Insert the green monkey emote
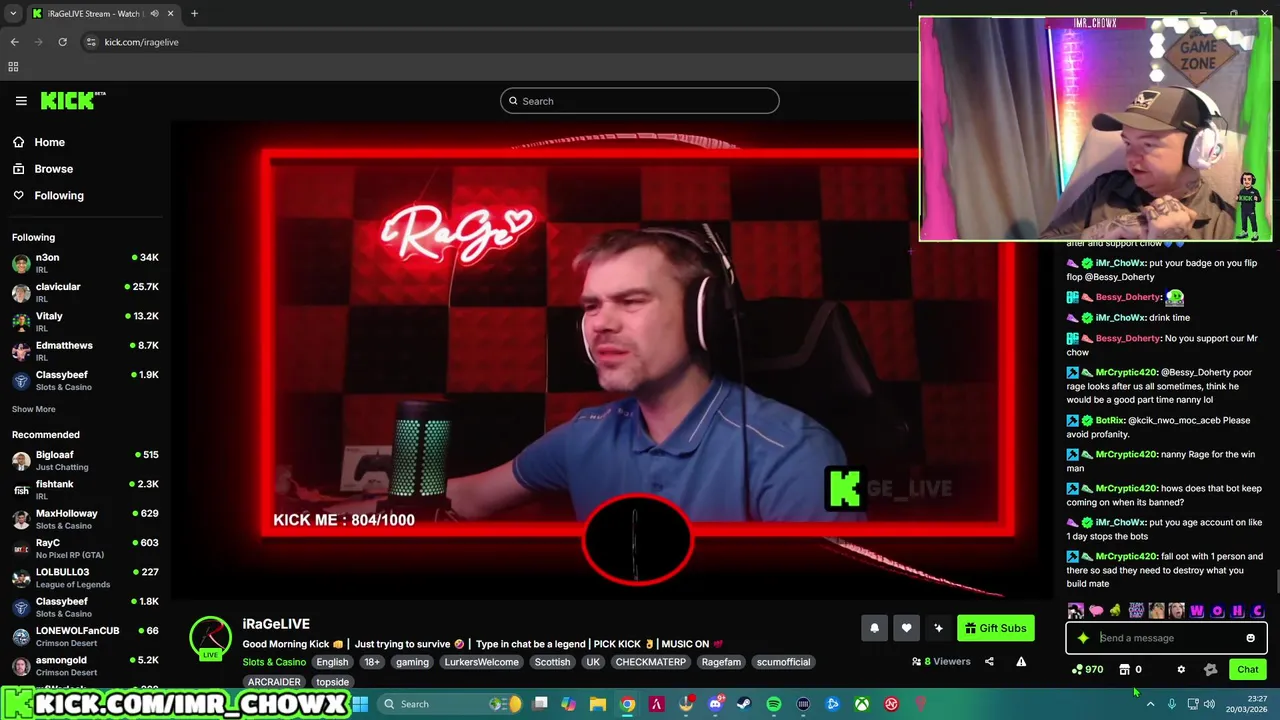 (x=1116, y=611)
